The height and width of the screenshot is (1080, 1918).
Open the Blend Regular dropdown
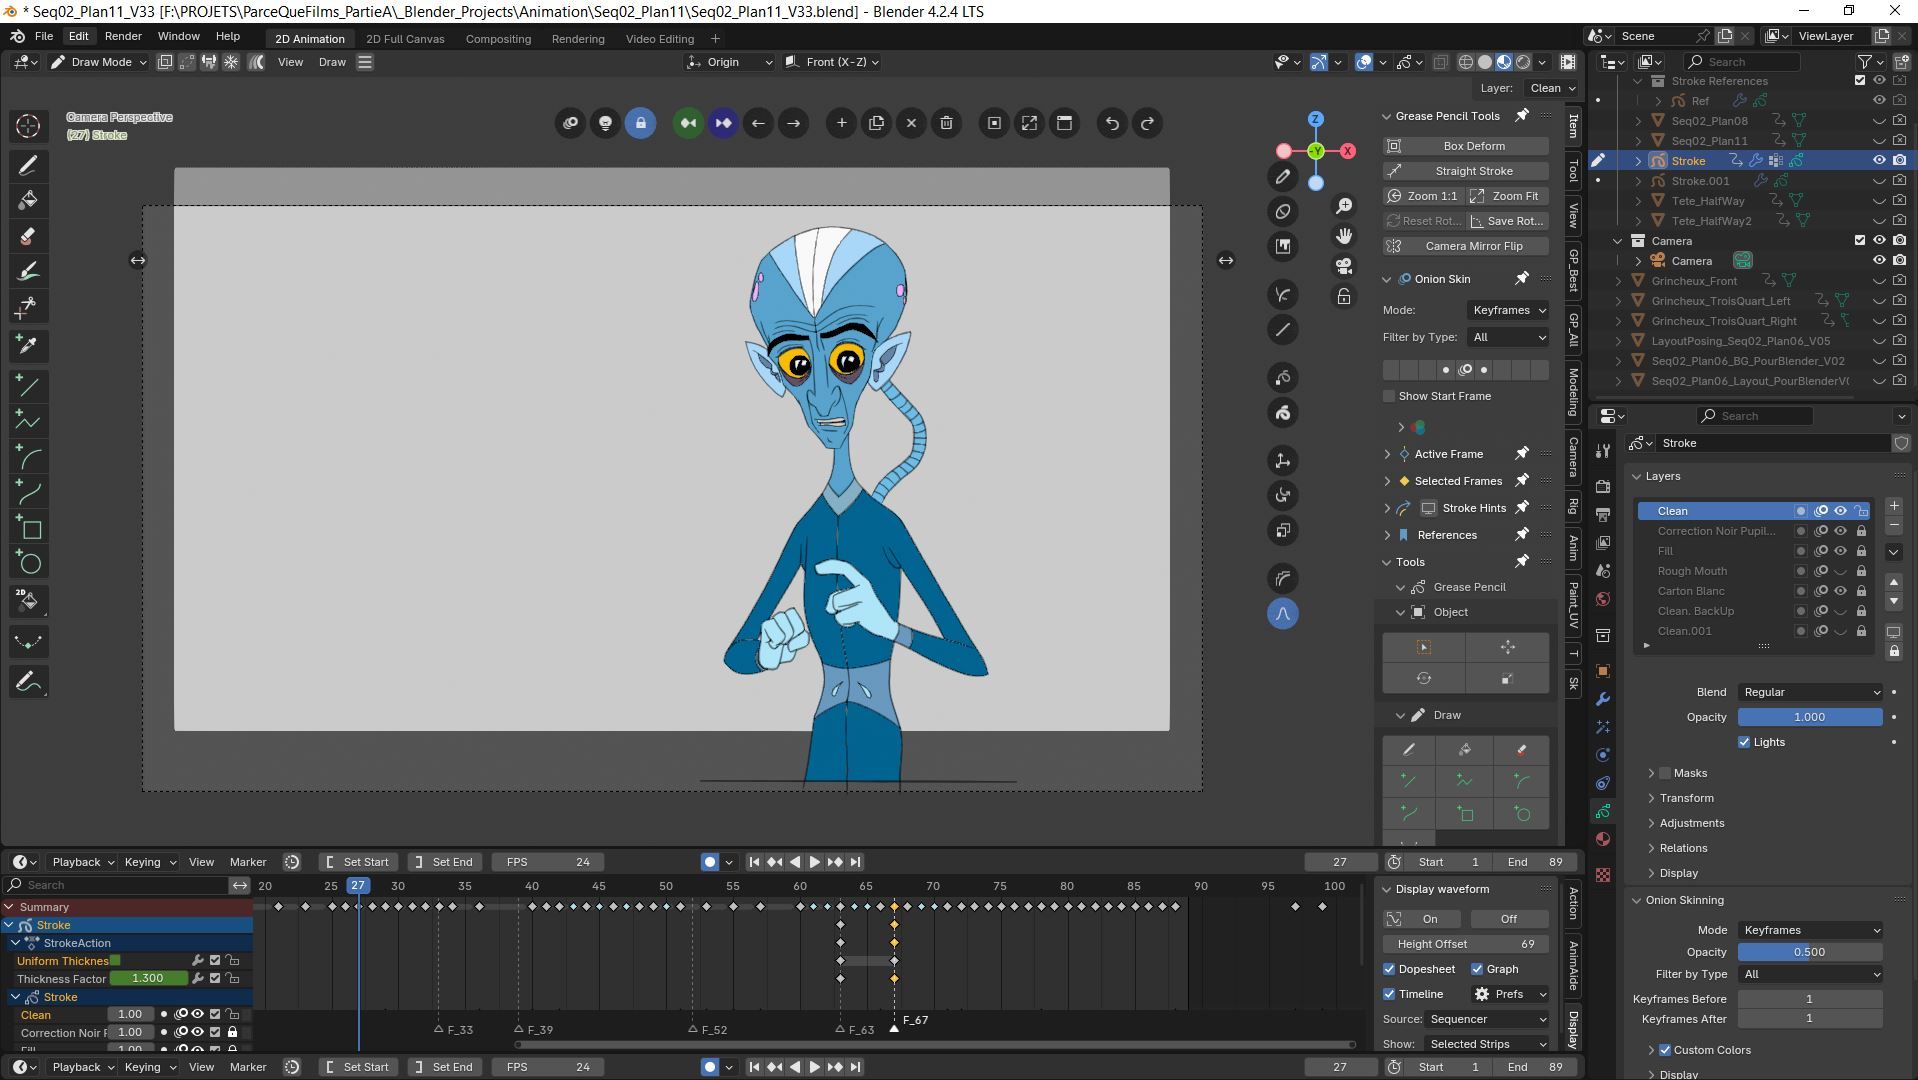point(1810,692)
